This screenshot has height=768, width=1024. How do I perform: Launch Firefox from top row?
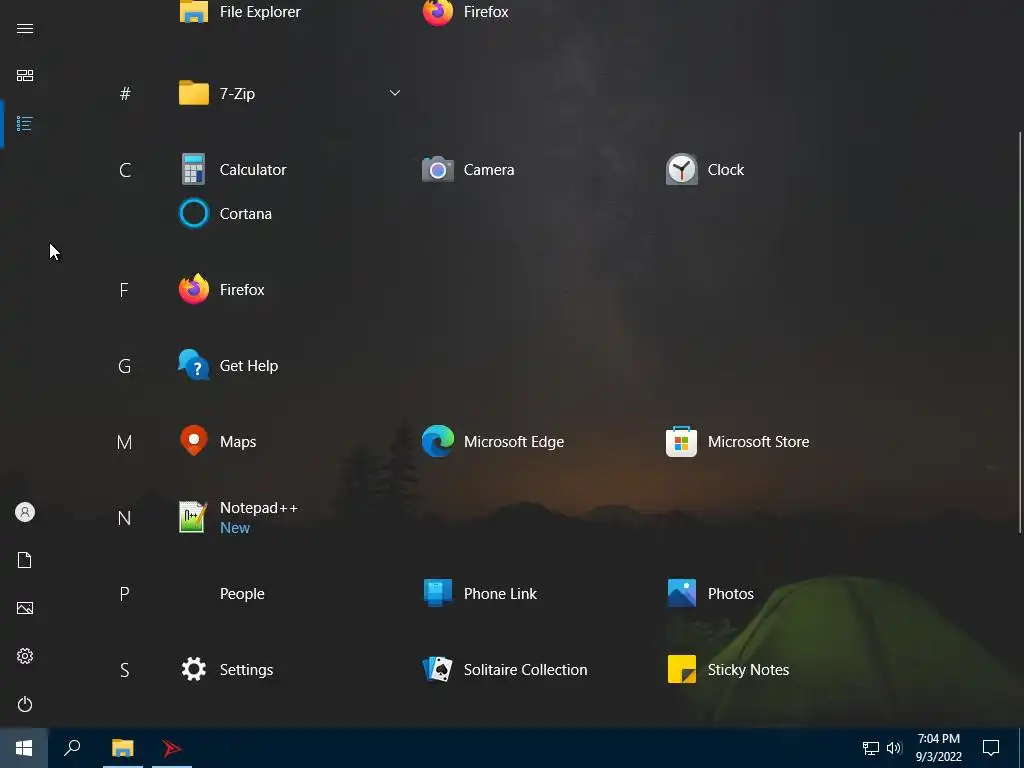[x=466, y=12]
